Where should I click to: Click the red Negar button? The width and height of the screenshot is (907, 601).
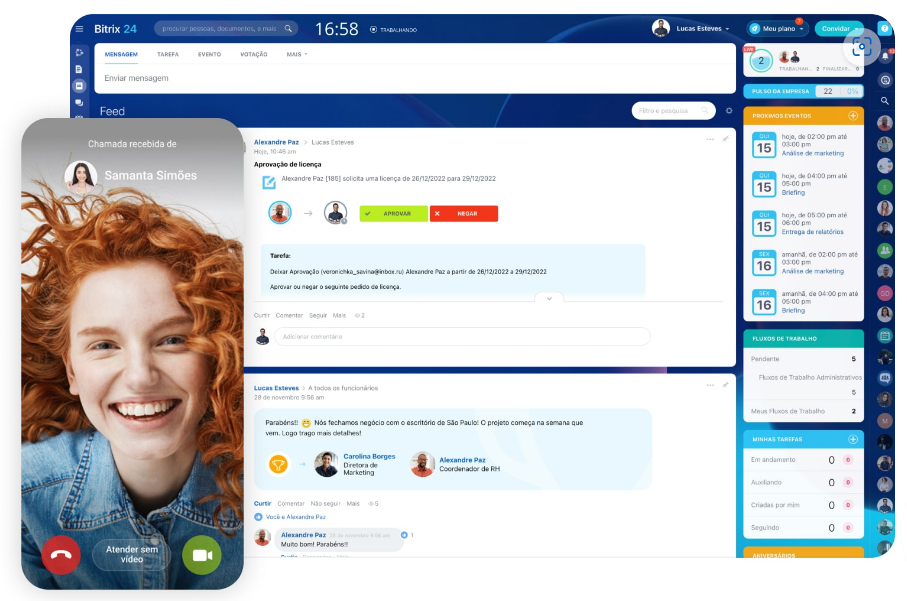[x=464, y=213]
